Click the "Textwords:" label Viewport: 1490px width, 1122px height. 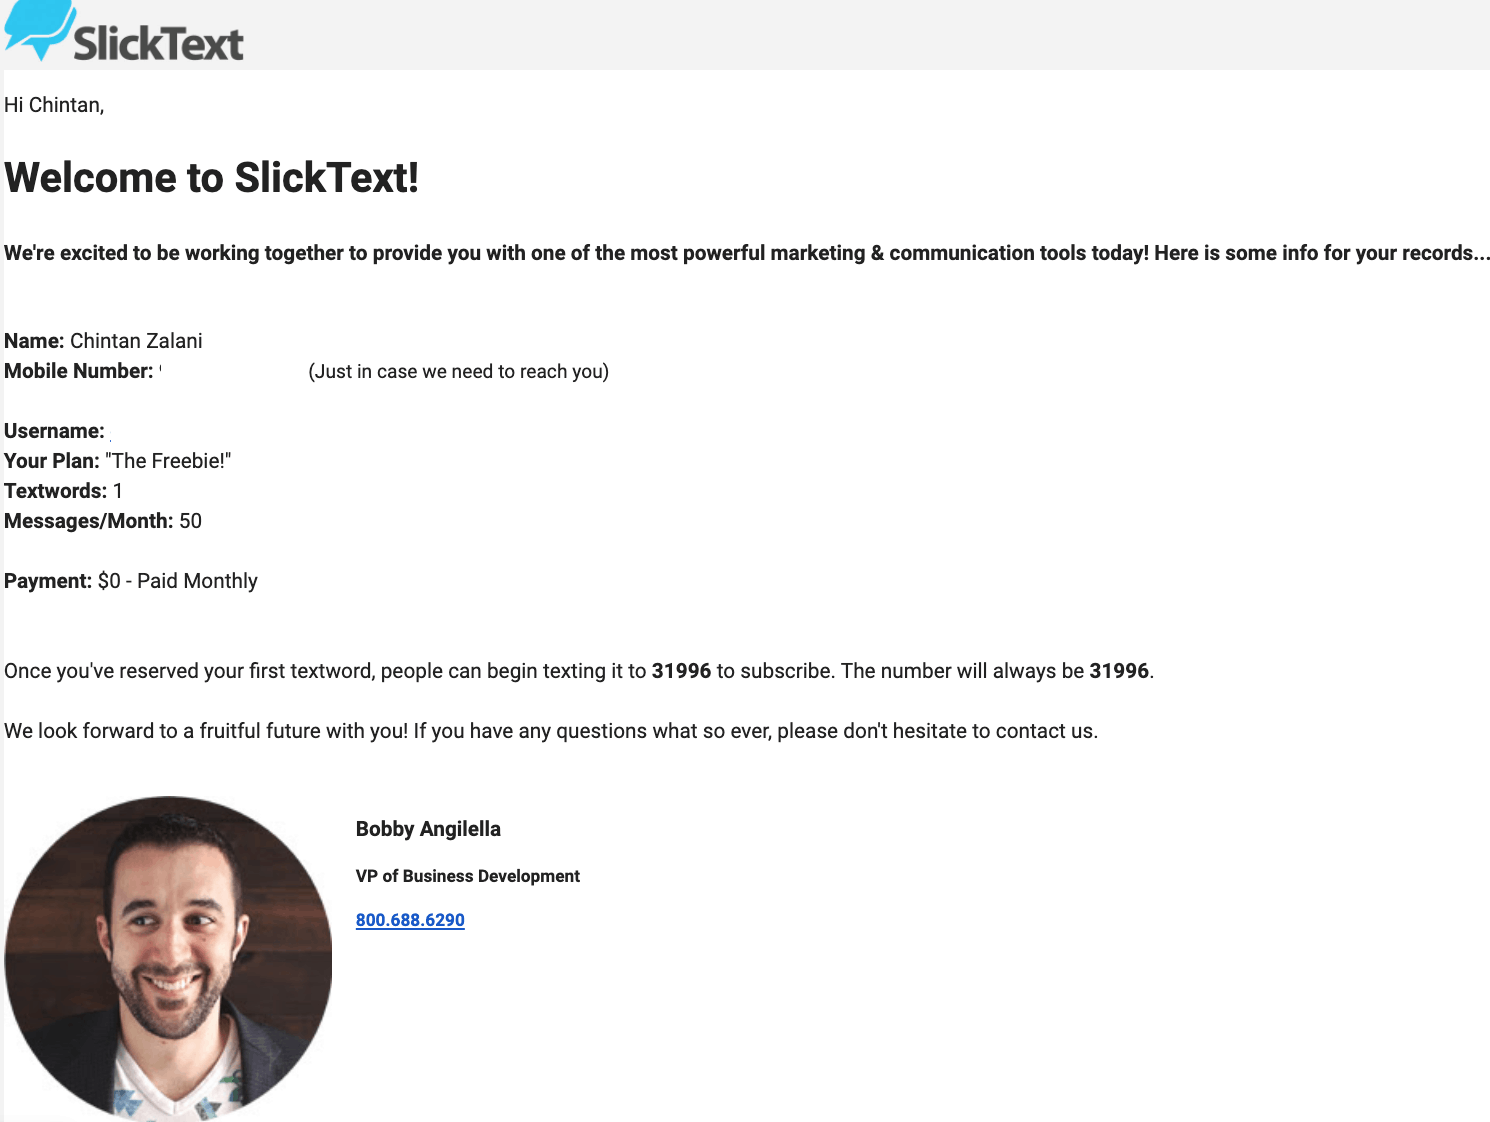tap(55, 491)
